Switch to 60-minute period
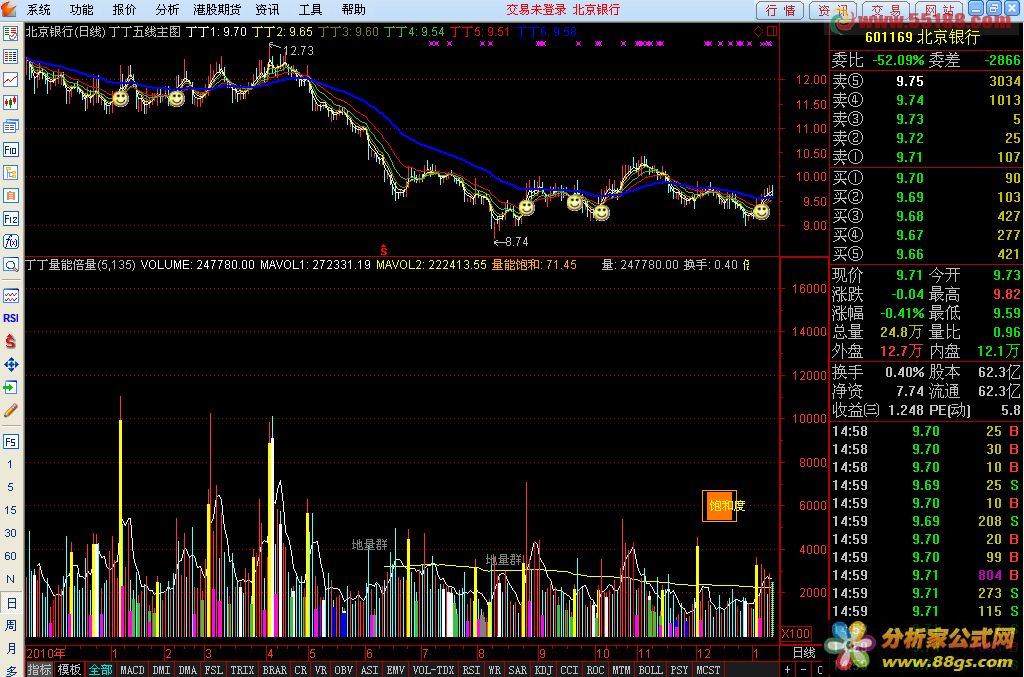 [10, 556]
